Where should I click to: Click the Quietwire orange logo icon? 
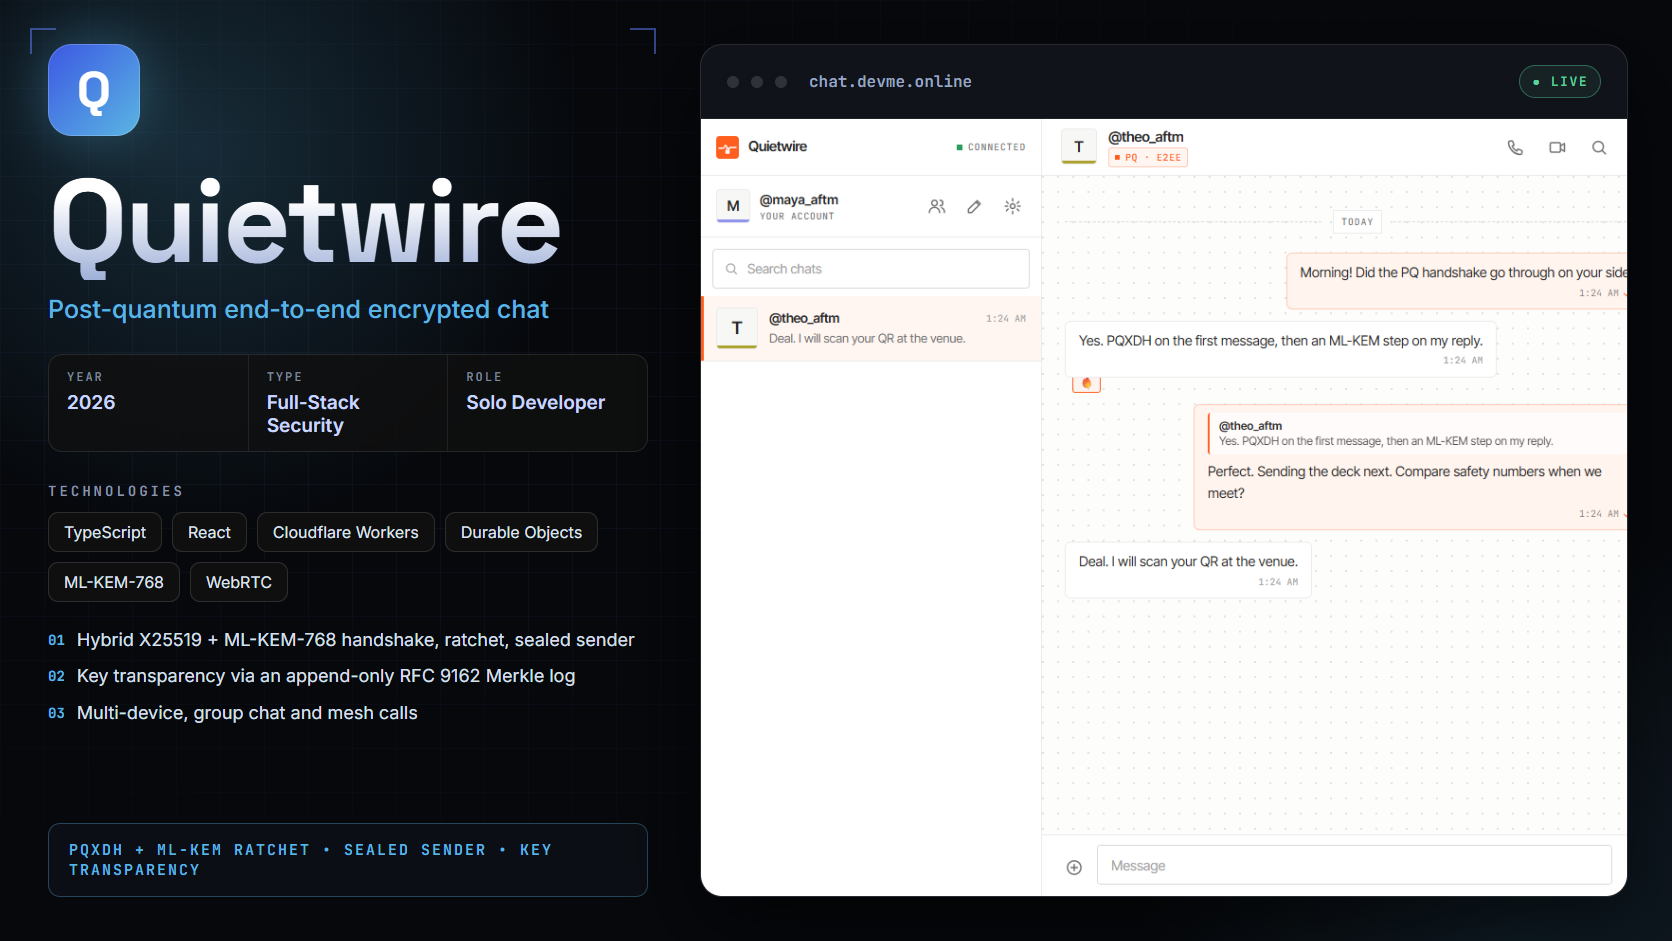pos(727,147)
